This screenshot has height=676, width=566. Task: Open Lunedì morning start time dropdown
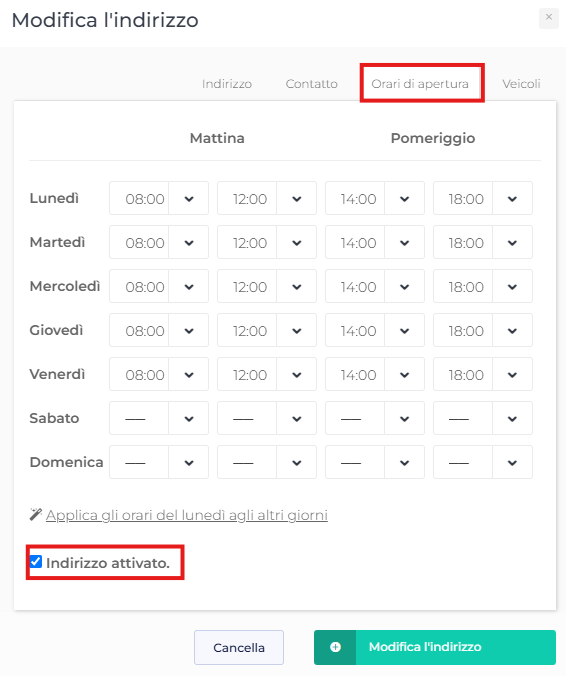(159, 198)
